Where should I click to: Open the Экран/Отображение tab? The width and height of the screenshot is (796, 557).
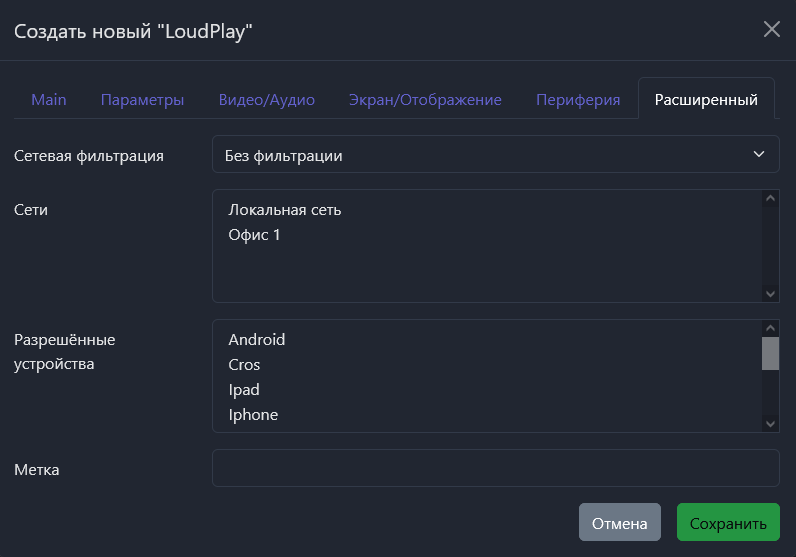pyautogui.click(x=425, y=100)
